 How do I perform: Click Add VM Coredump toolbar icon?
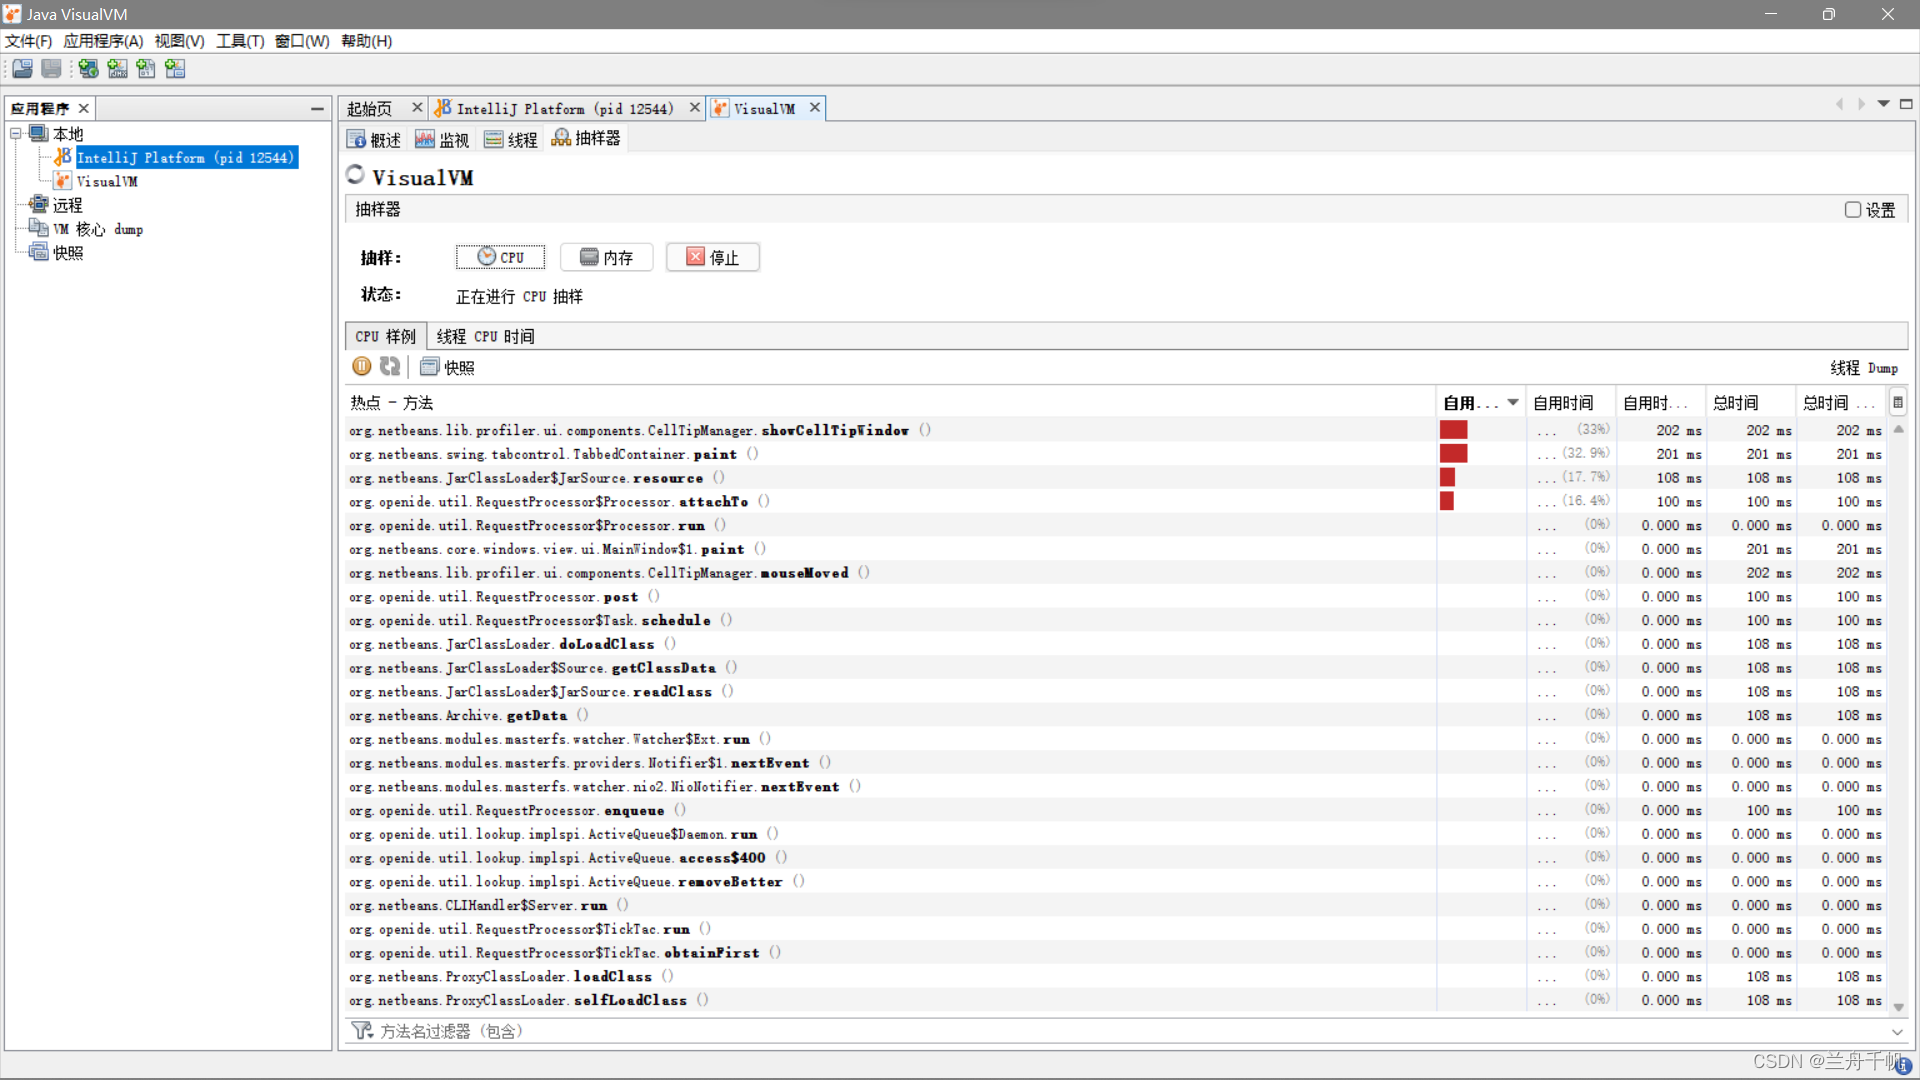click(146, 69)
